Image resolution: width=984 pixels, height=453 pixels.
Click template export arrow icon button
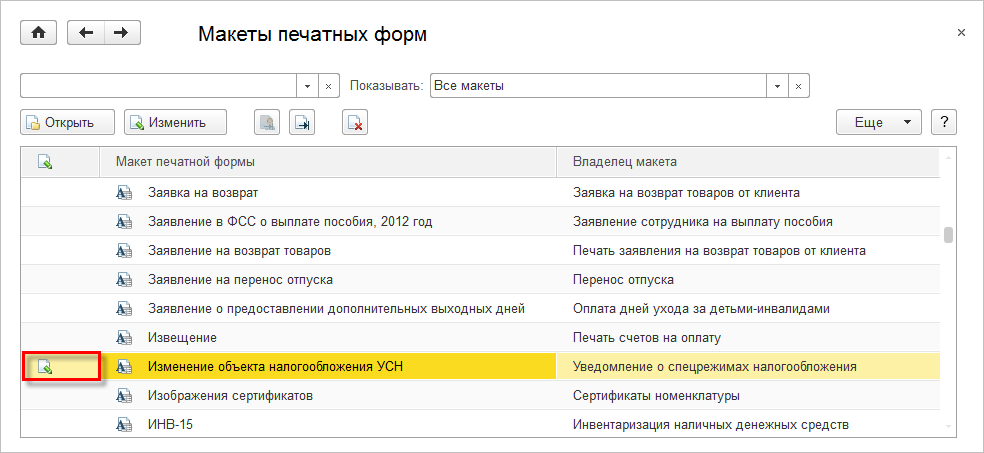click(x=302, y=122)
